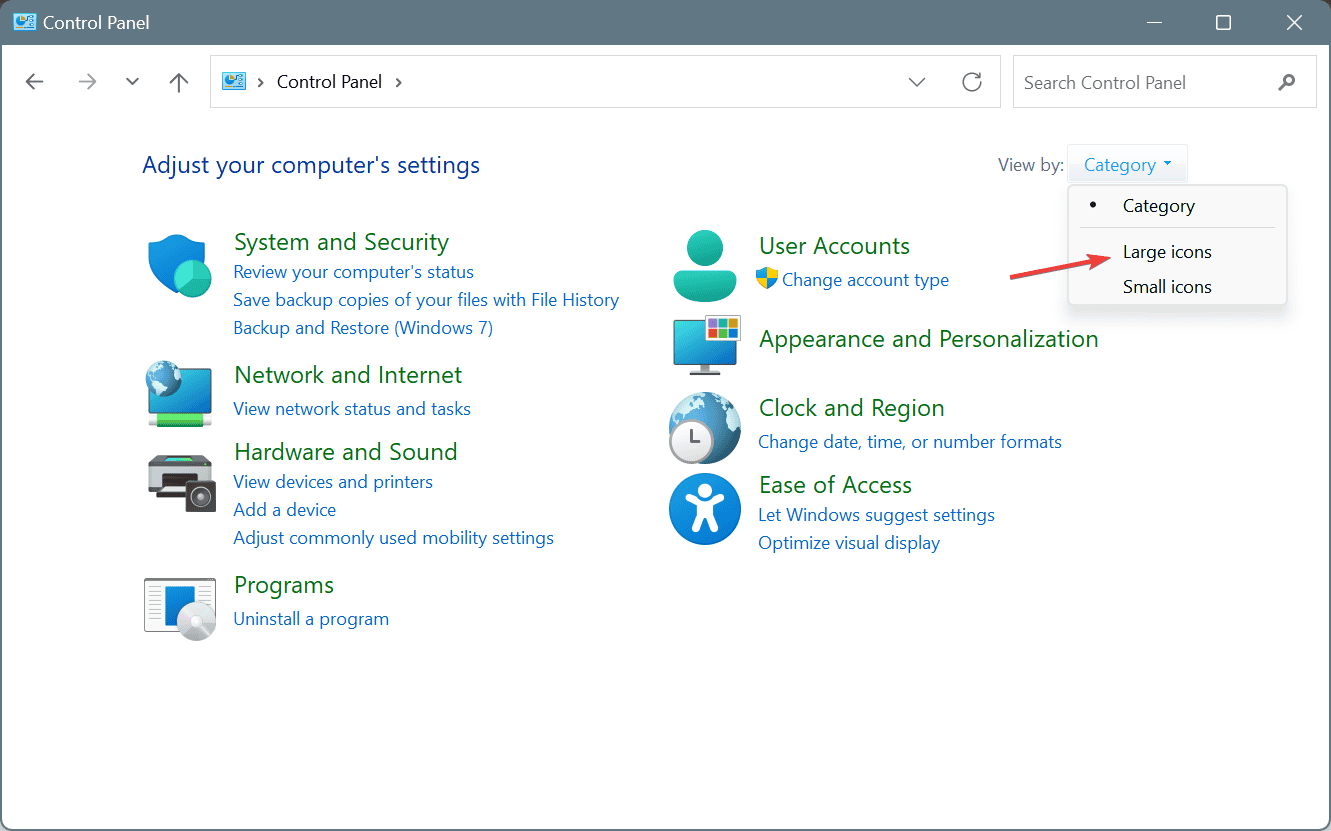The width and height of the screenshot is (1331, 831).
Task: Click Let Windows suggest settings
Action: coord(876,515)
